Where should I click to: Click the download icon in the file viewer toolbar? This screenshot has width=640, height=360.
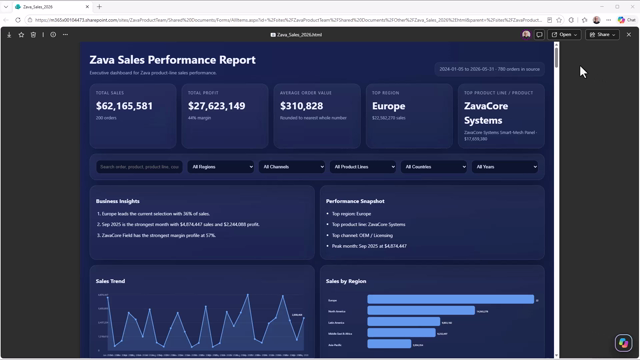coord(9,35)
